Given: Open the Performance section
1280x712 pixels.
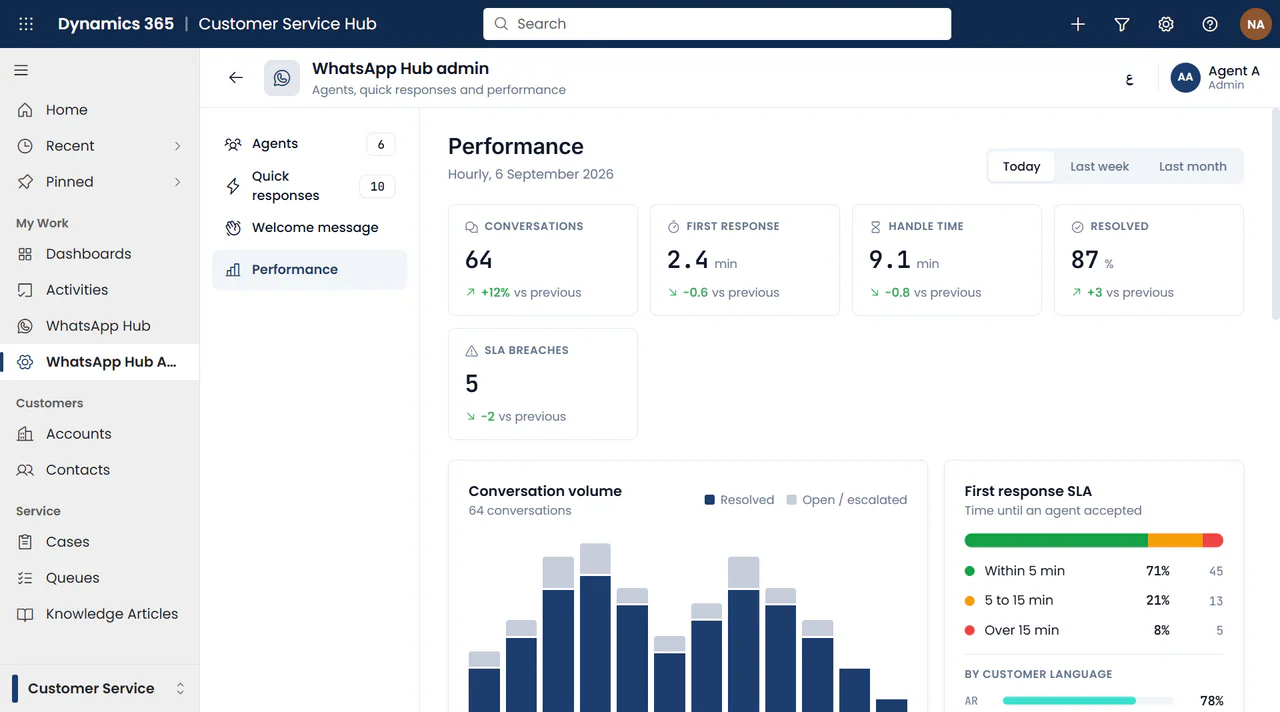Looking at the screenshot, I should click(x=309, y=270).
